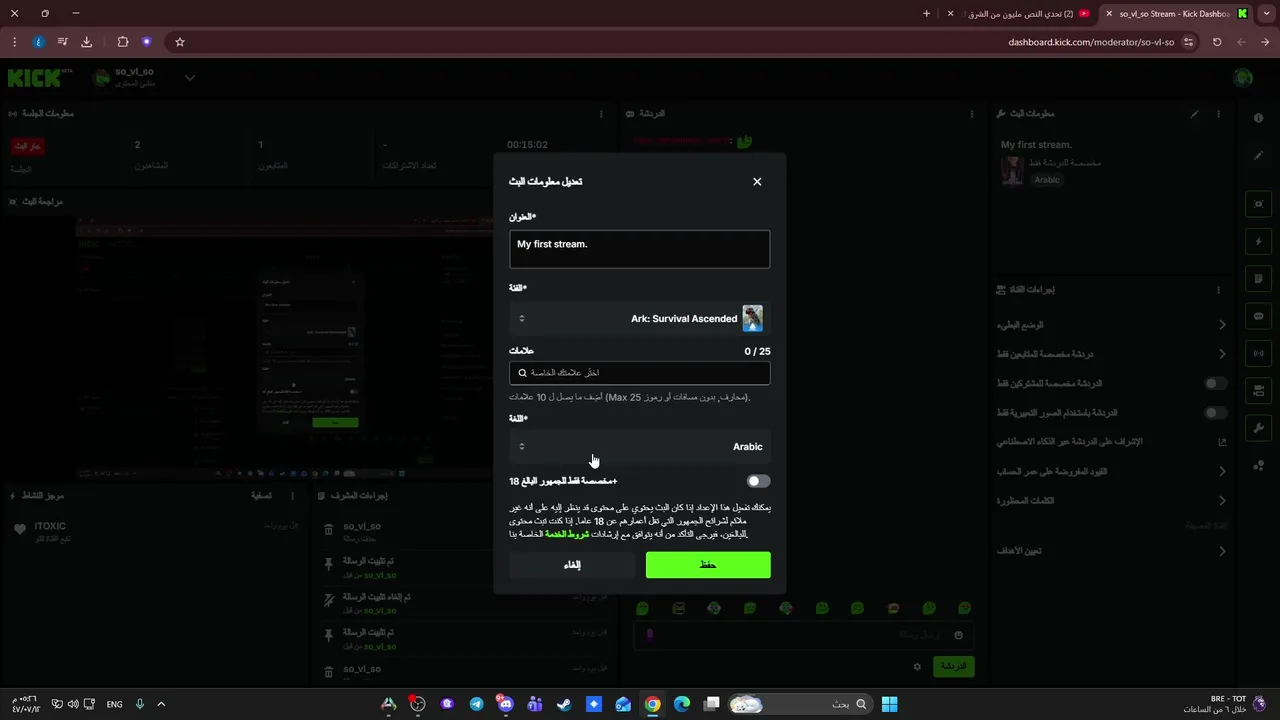Expand the banned words chevron

(1222, 500)
